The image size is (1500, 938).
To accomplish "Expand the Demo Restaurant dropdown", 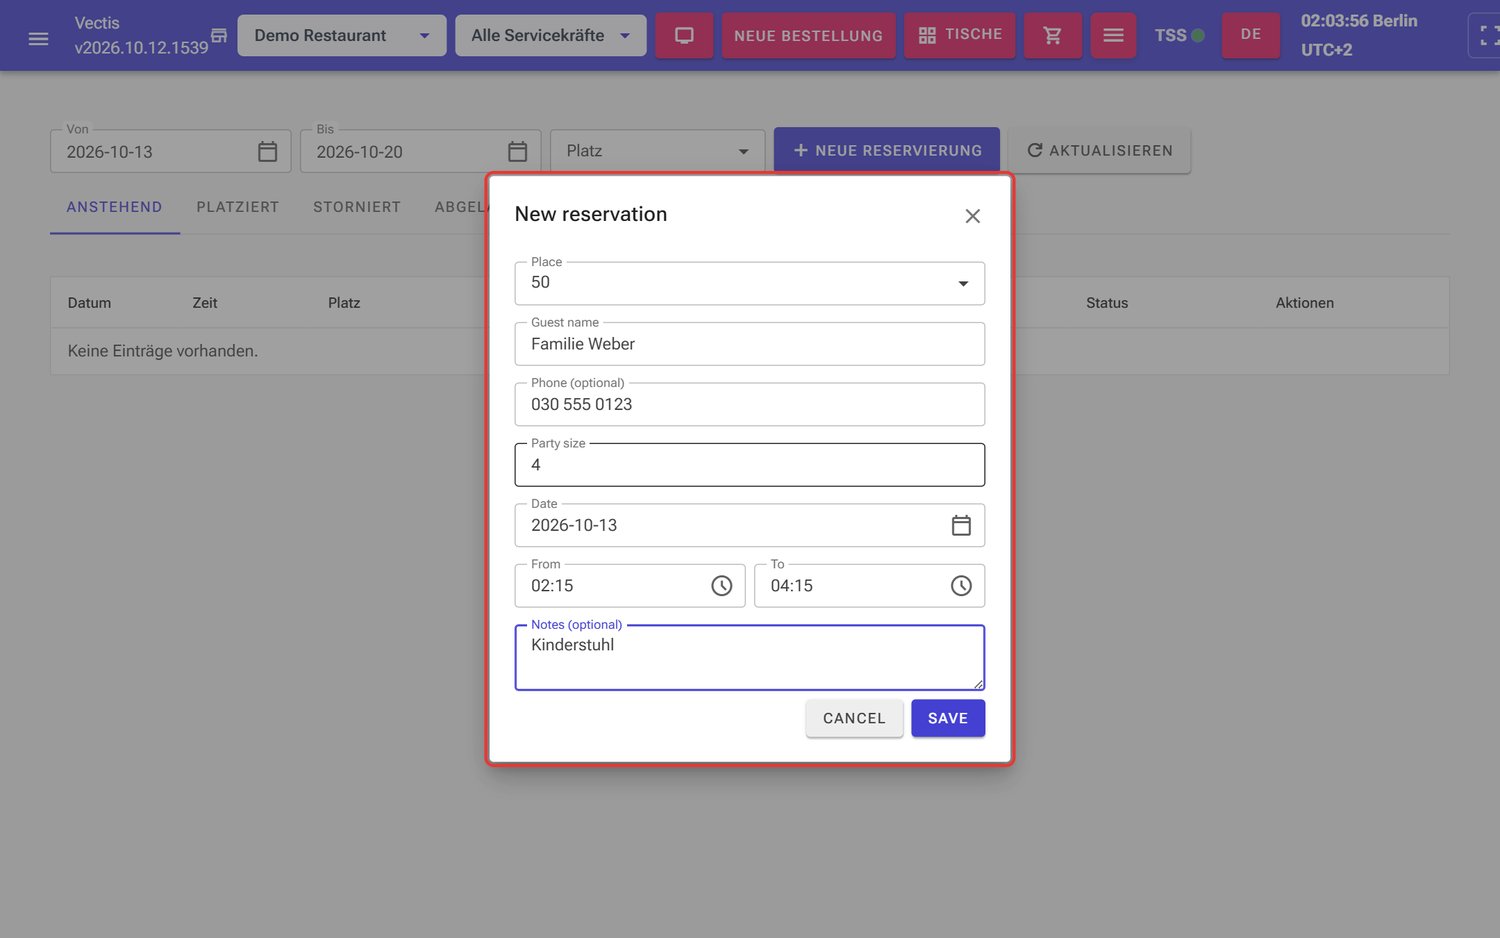I will coord(342,36).
